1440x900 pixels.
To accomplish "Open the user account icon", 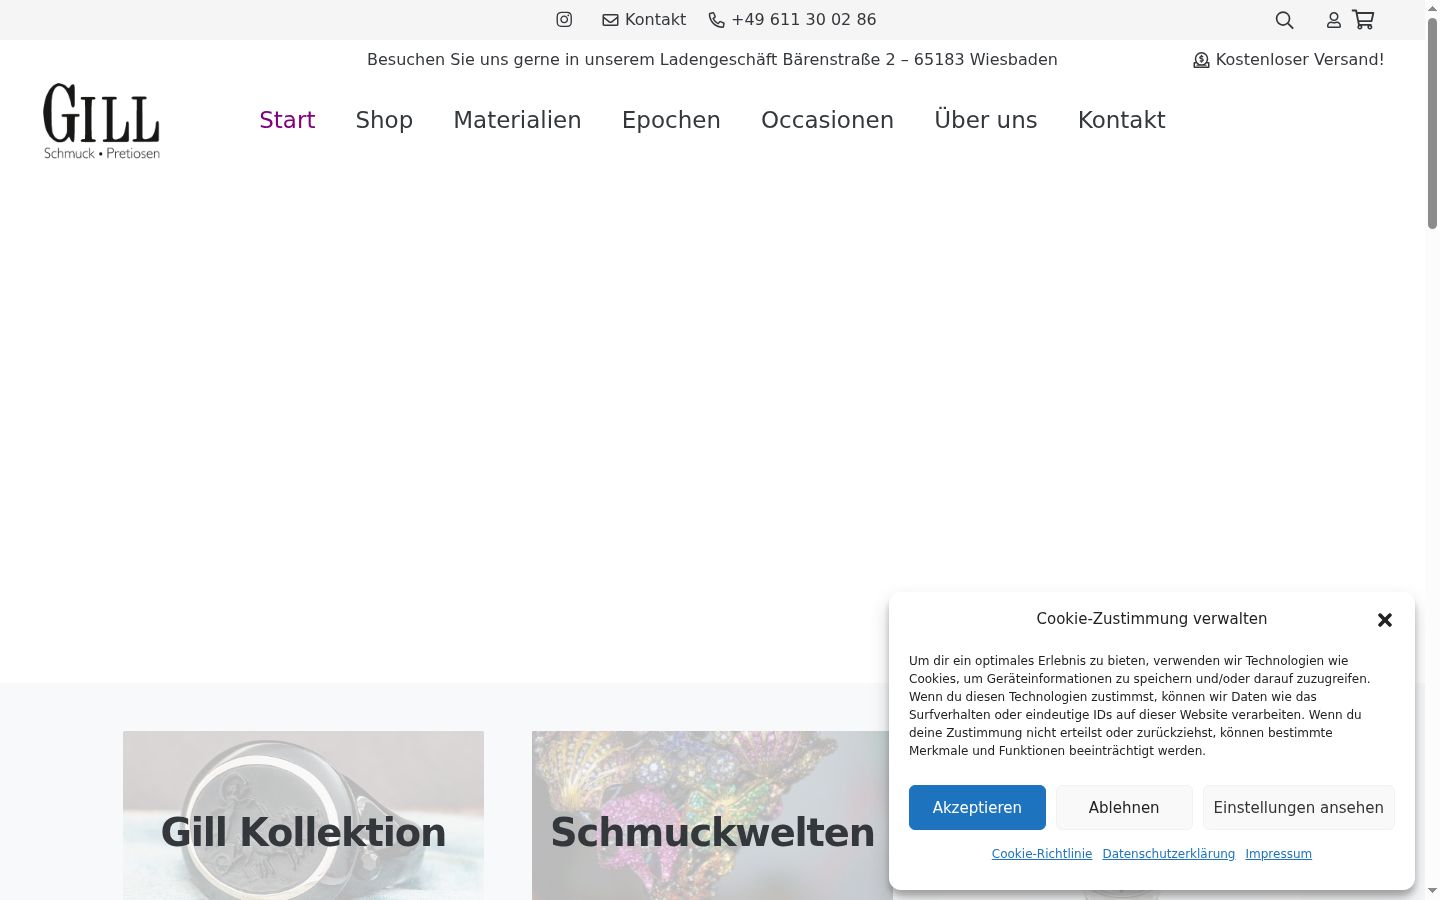I will click(1333, 20).
